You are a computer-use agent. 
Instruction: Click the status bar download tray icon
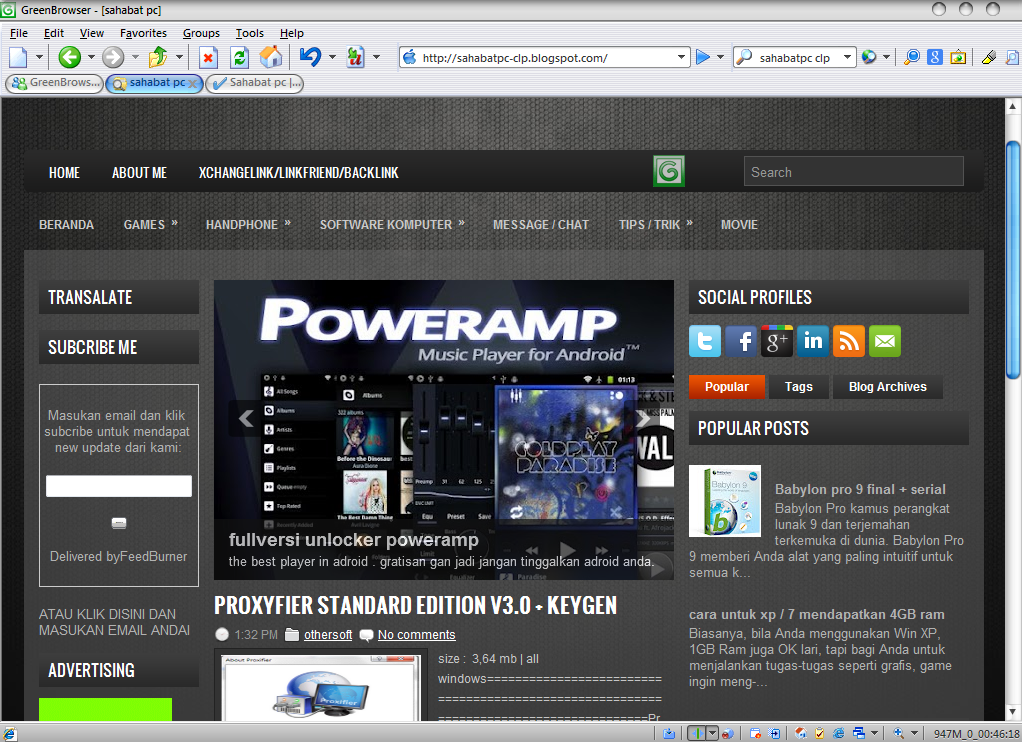pos(669,734)
